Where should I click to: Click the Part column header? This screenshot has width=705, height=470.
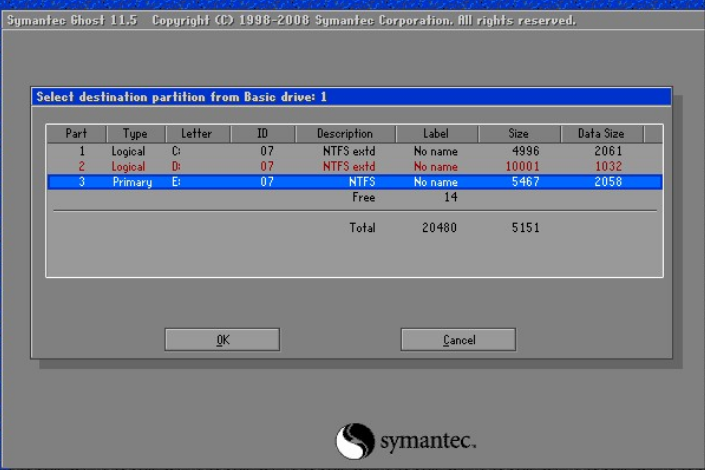[x=76, y=134]
